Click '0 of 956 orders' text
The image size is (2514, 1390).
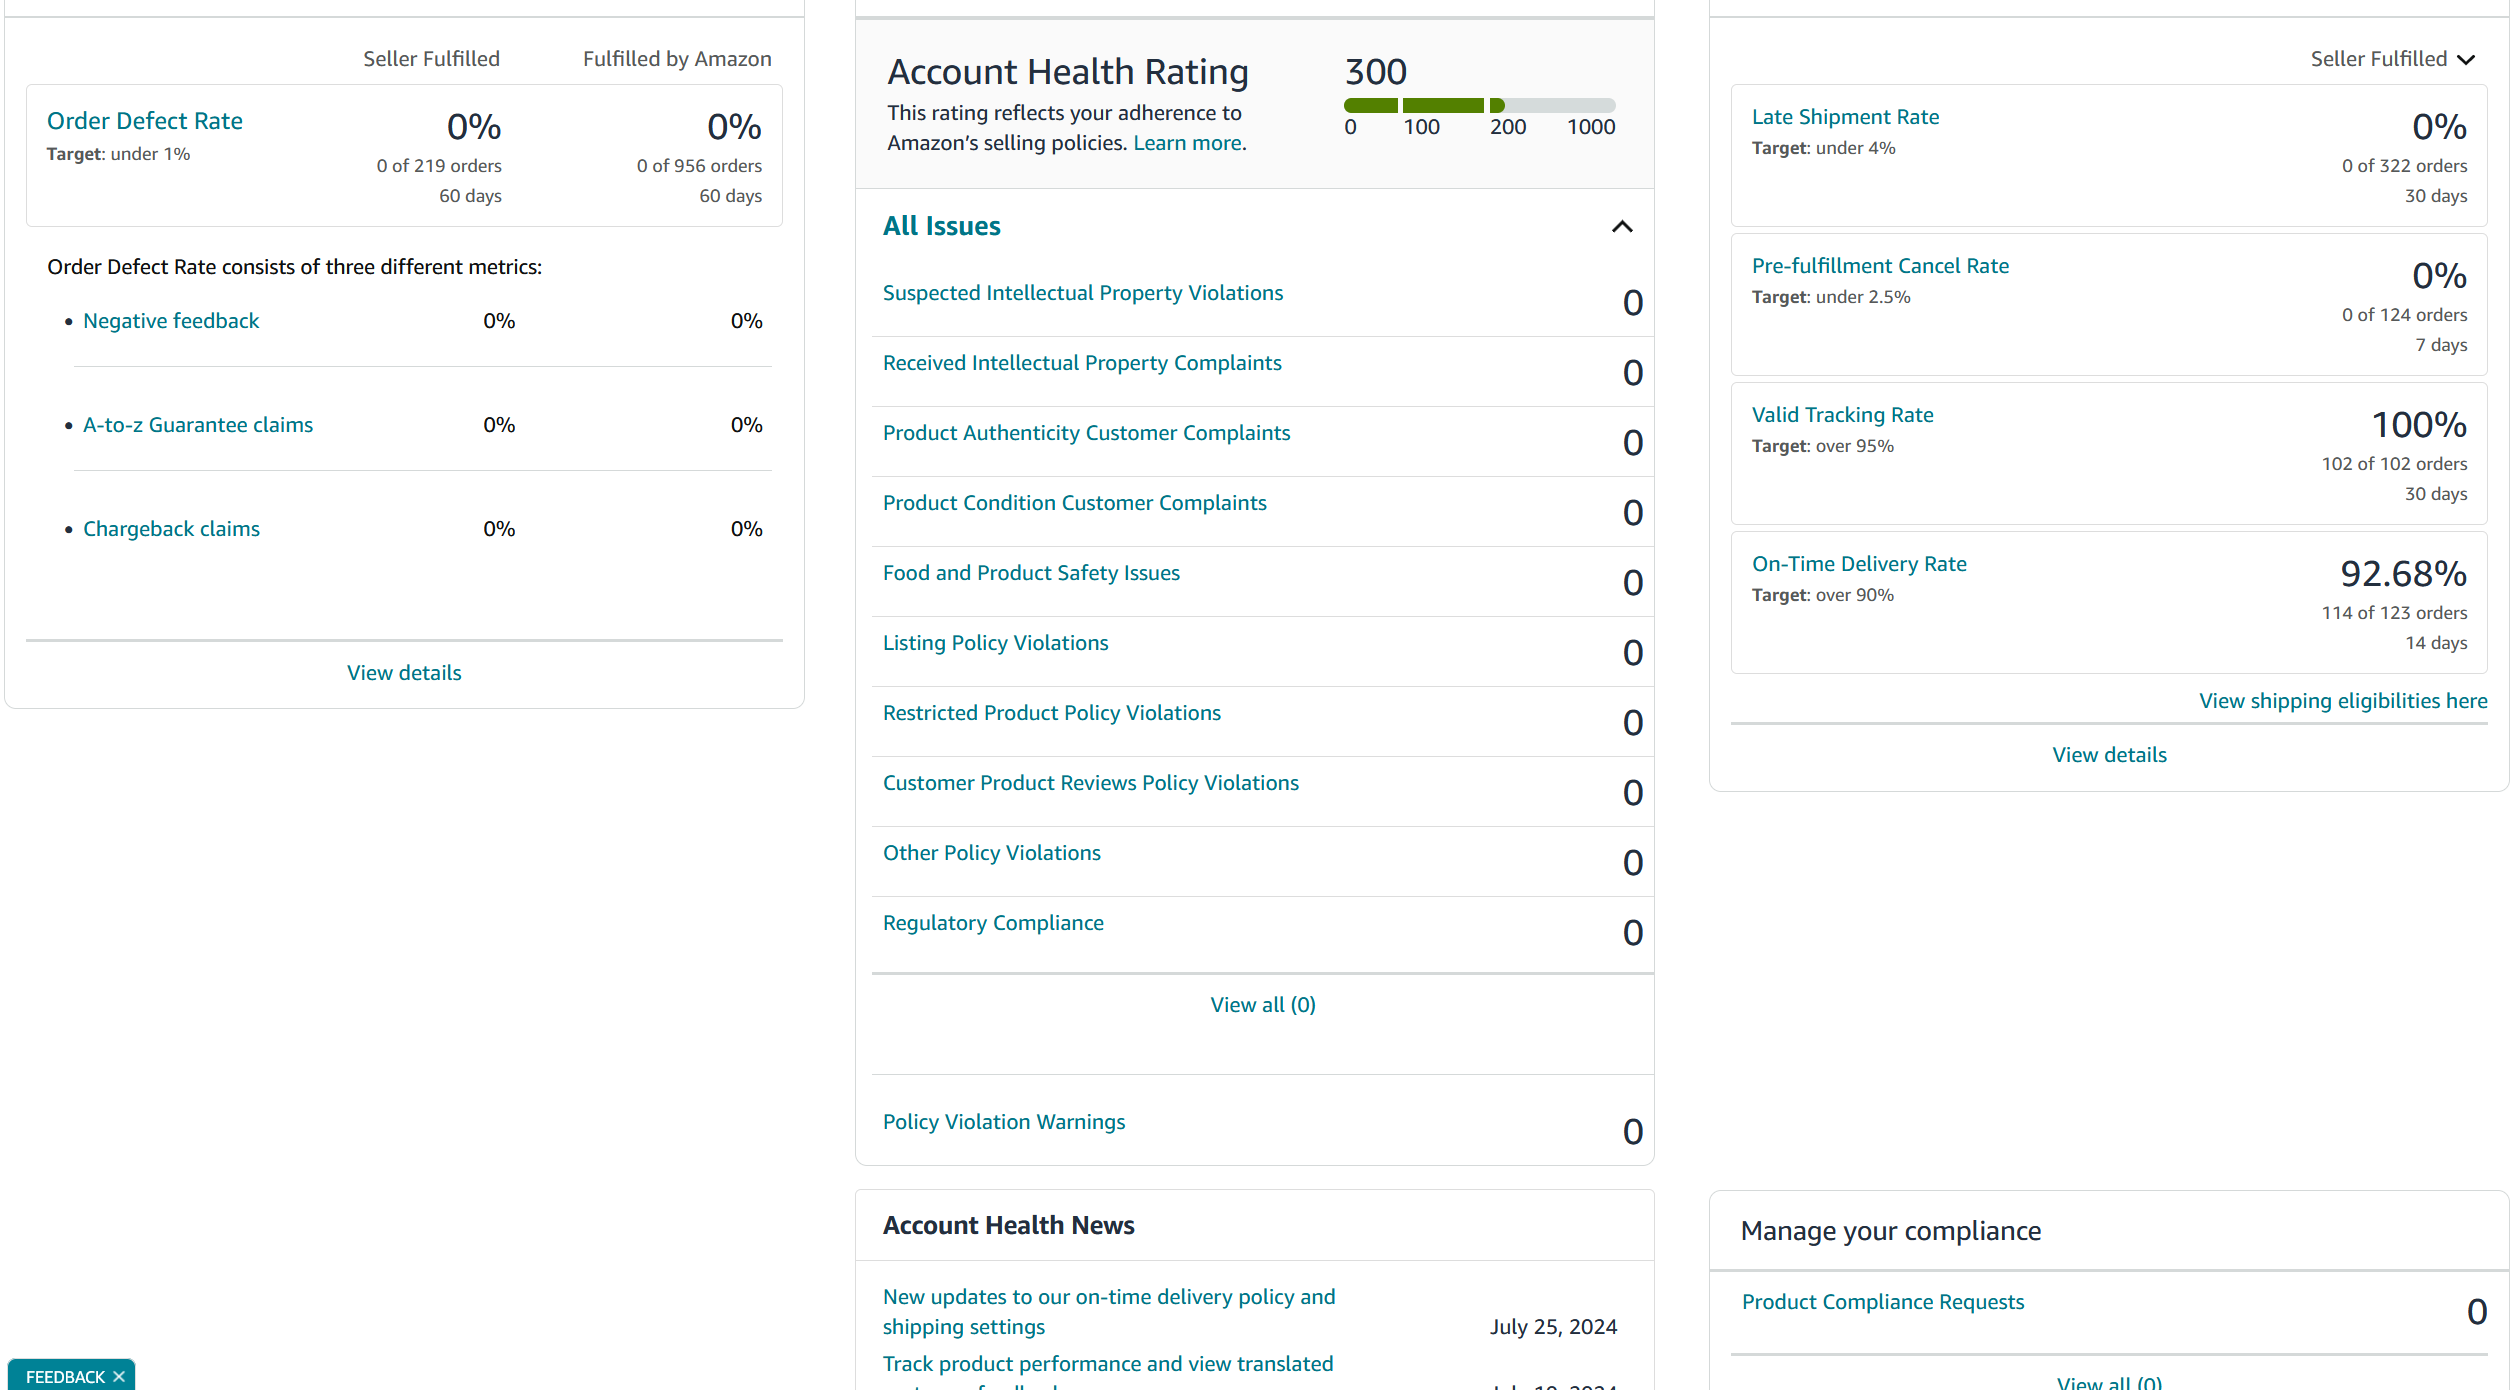pos(699,166)
